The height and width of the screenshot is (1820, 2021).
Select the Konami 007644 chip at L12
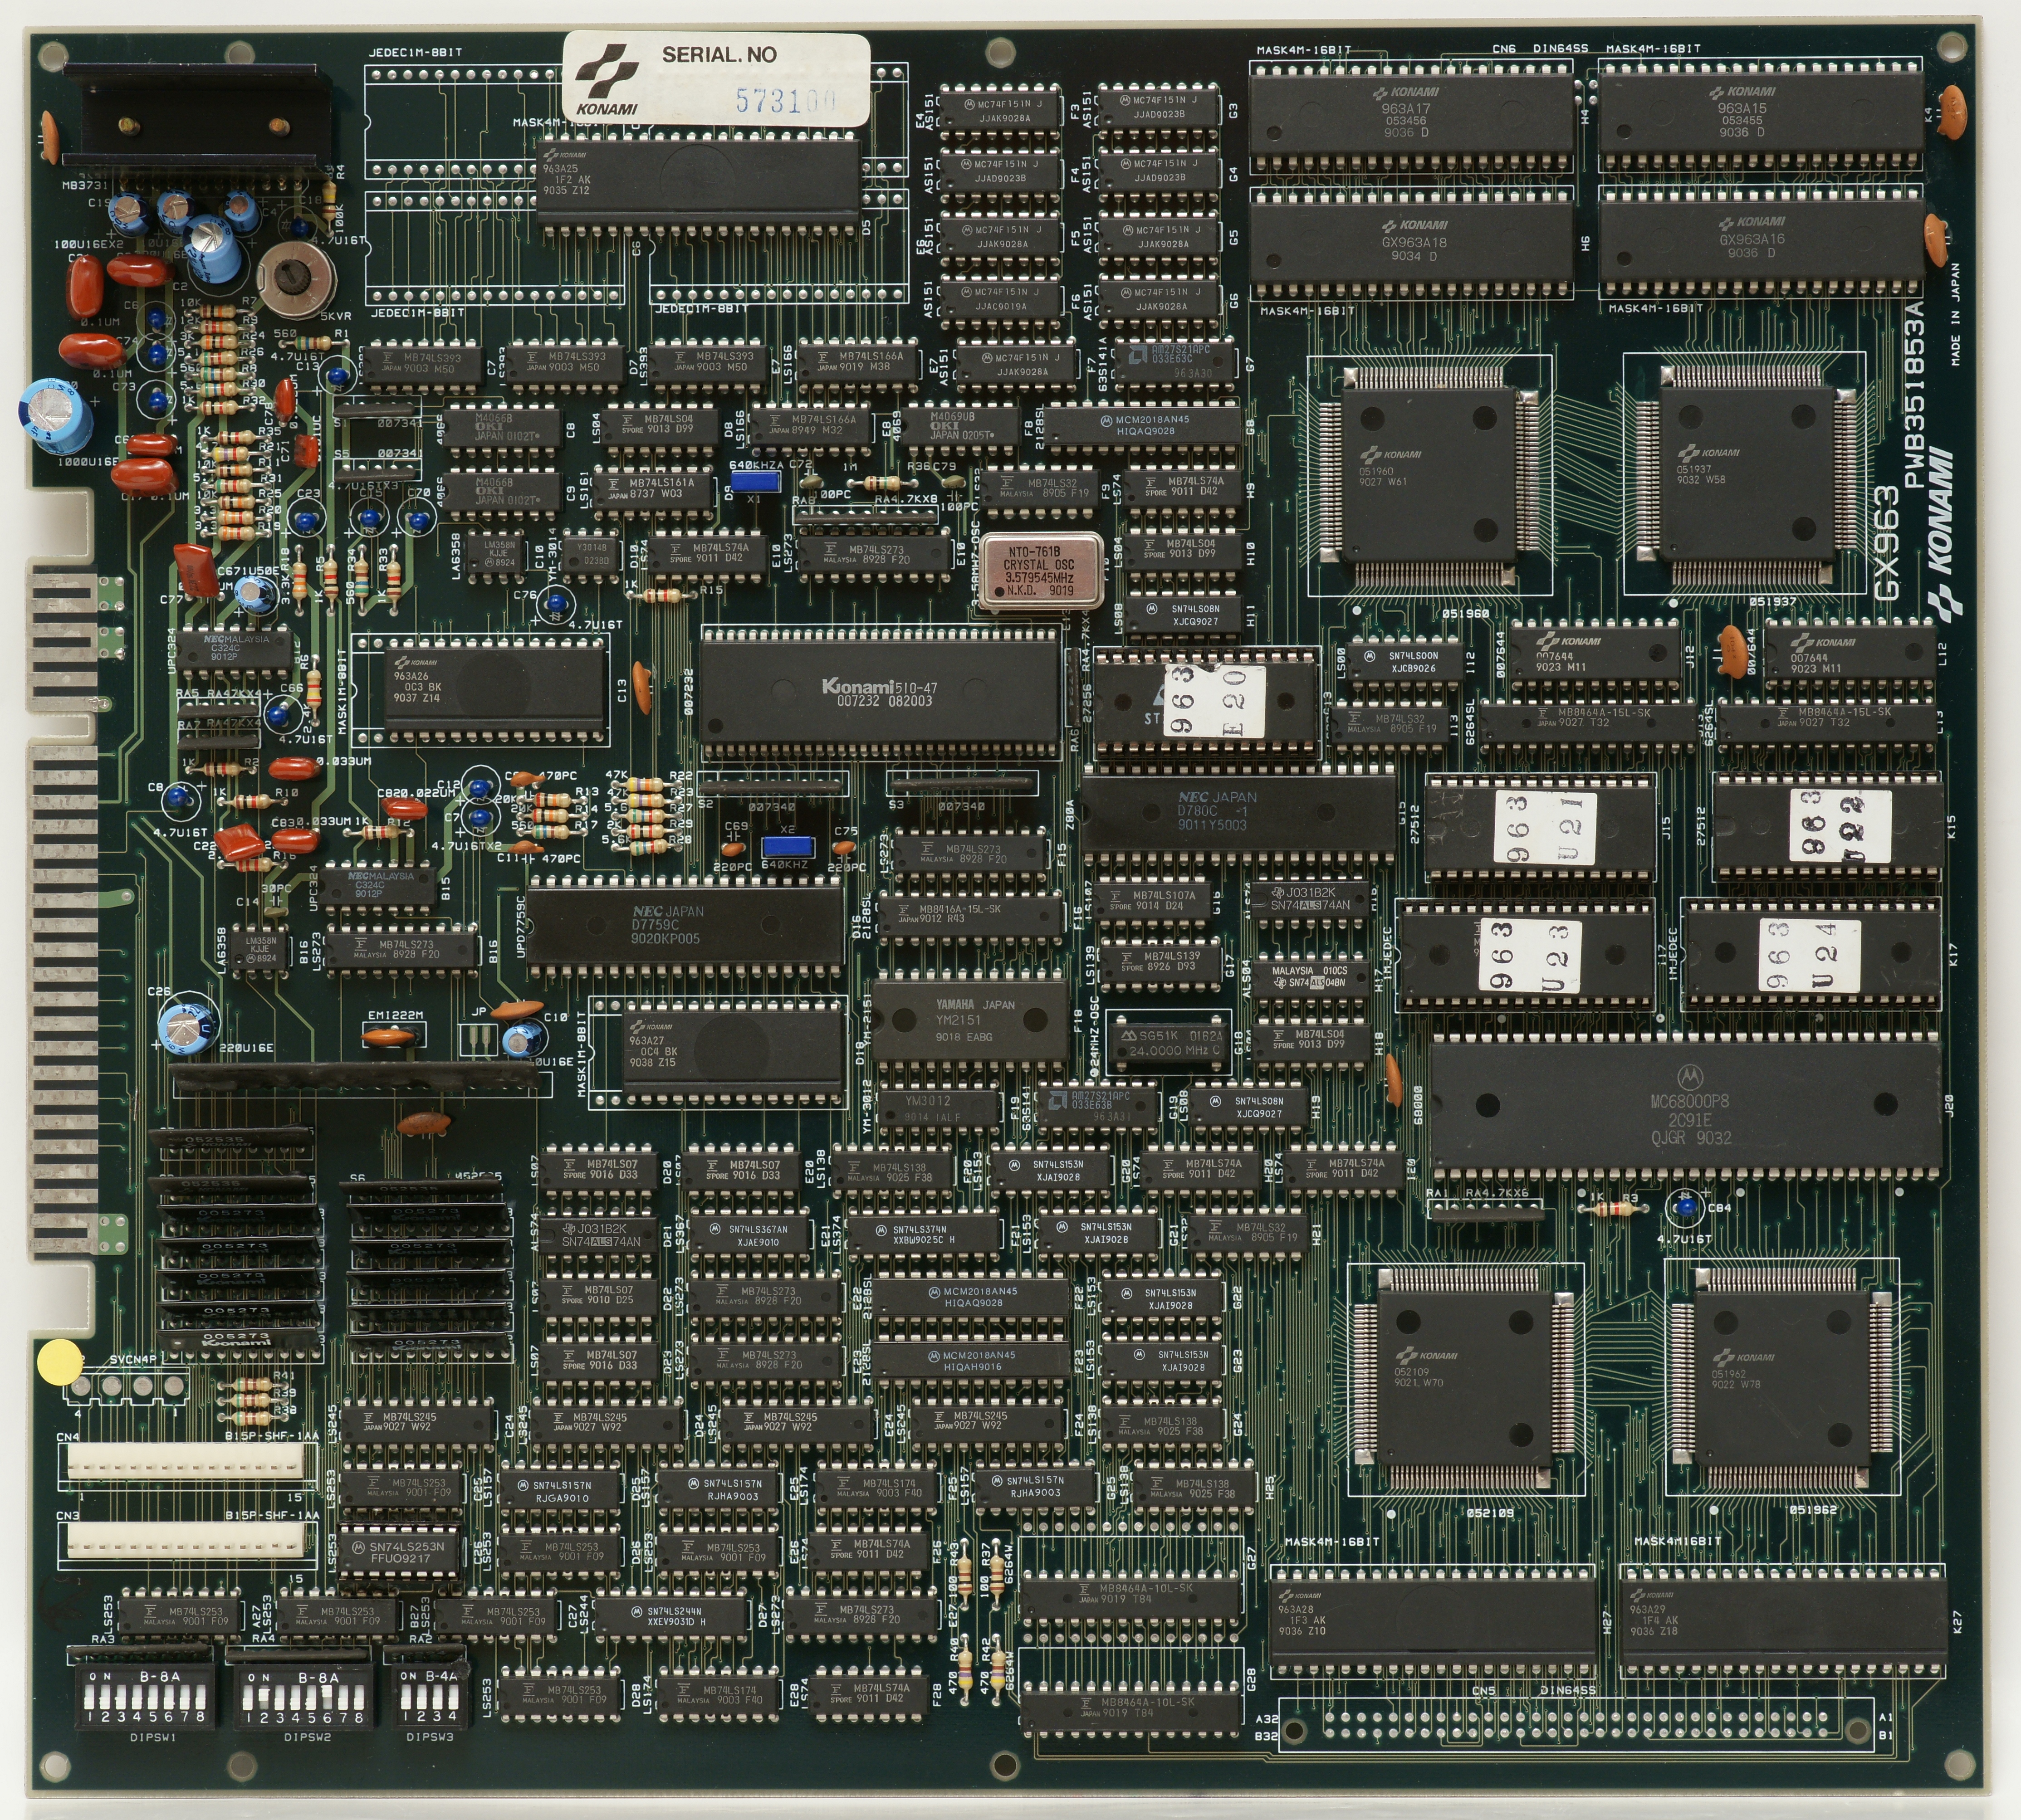[x=1850, y=655]
